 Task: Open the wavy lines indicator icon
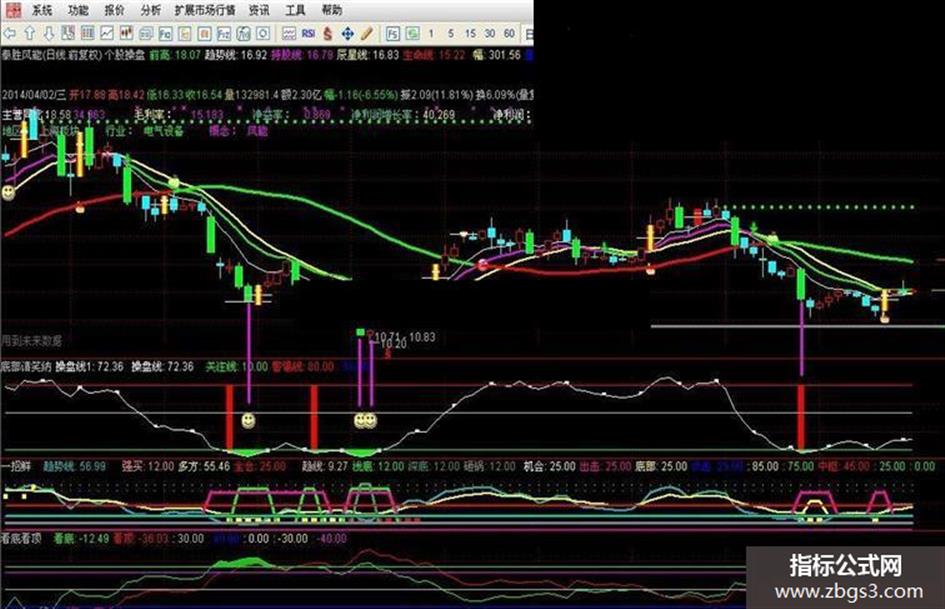coord(289,34)
